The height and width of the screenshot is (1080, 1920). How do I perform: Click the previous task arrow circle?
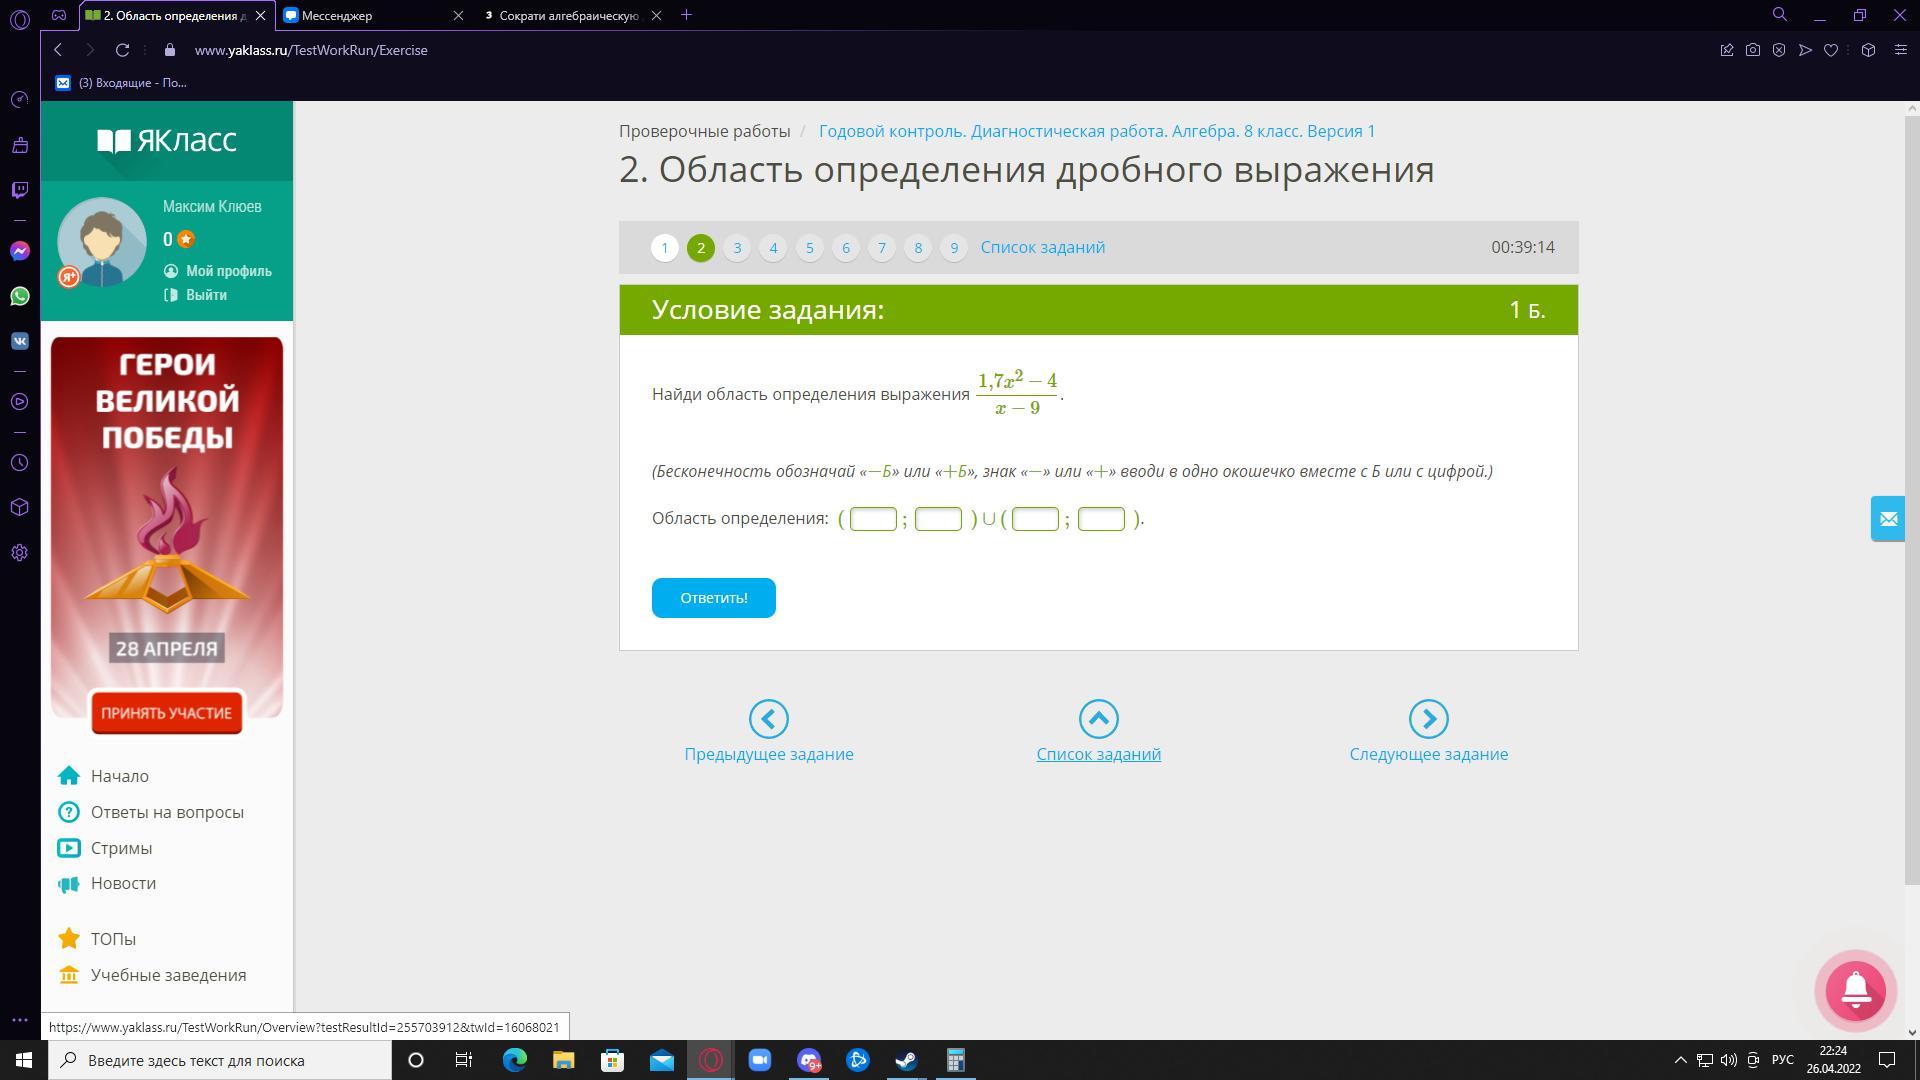(x=768, y=719)
